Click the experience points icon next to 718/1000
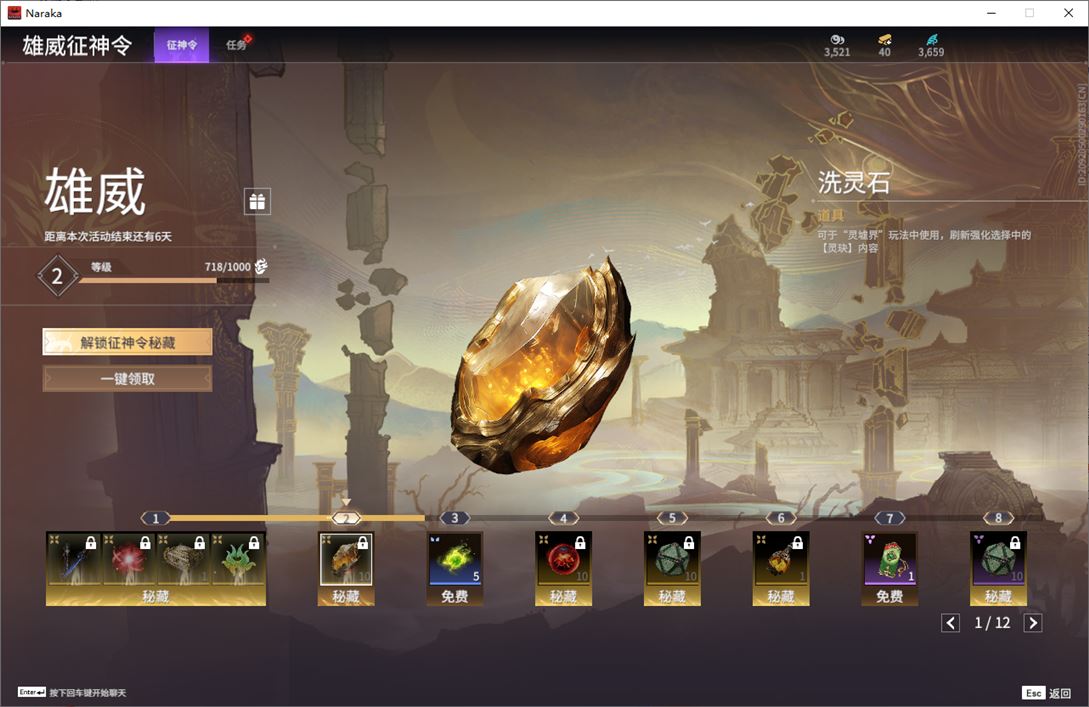 [x=261, y=266]
